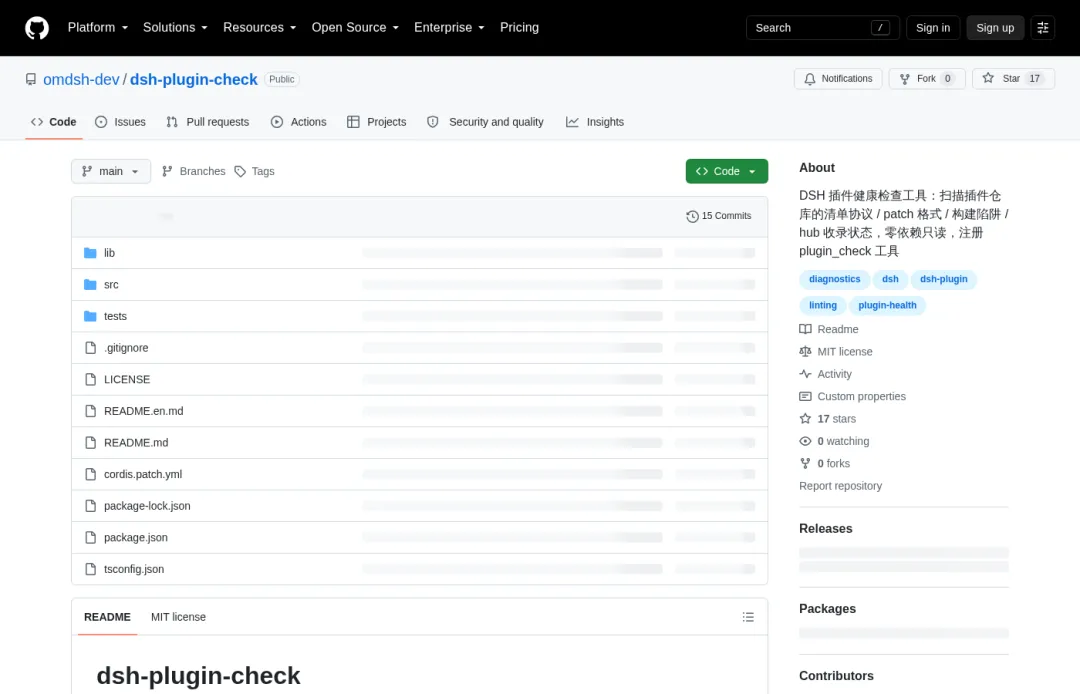This screenshot has height=694, width=1080.
Task: Fork this repository
Action: pos(926,78)
